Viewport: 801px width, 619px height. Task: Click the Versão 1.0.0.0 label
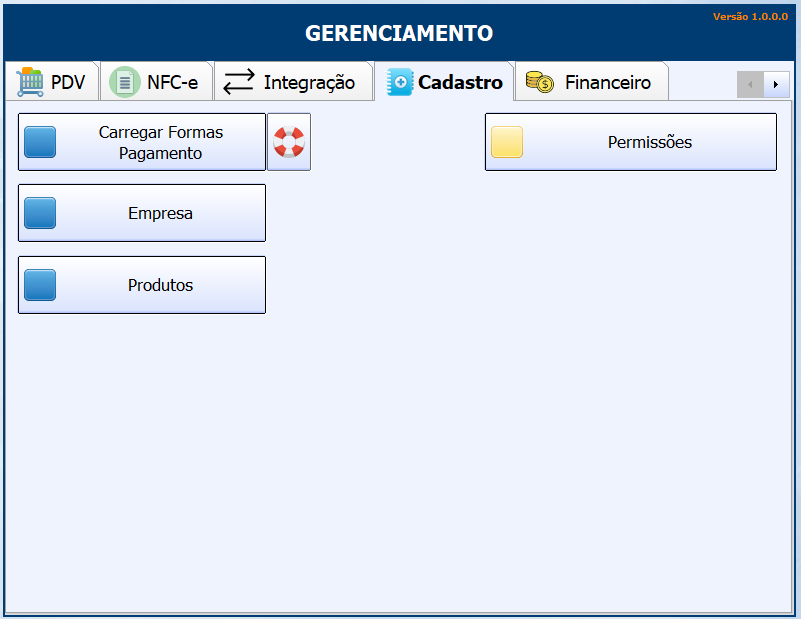click(x=750, y=17)
